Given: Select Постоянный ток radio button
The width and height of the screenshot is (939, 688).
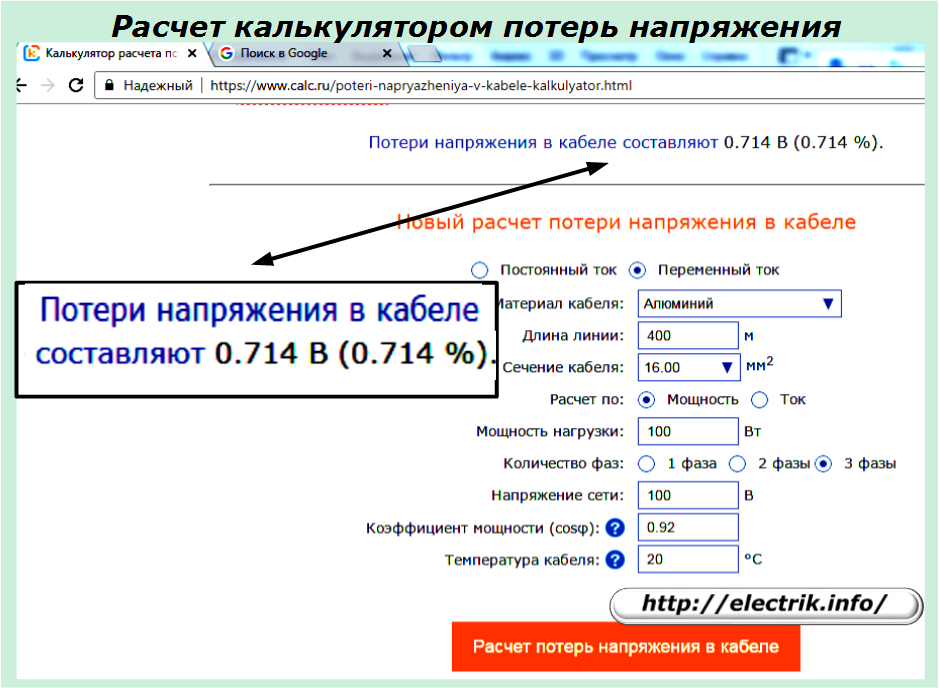Looking at the screenshot, I should click(x=479, y=270).
